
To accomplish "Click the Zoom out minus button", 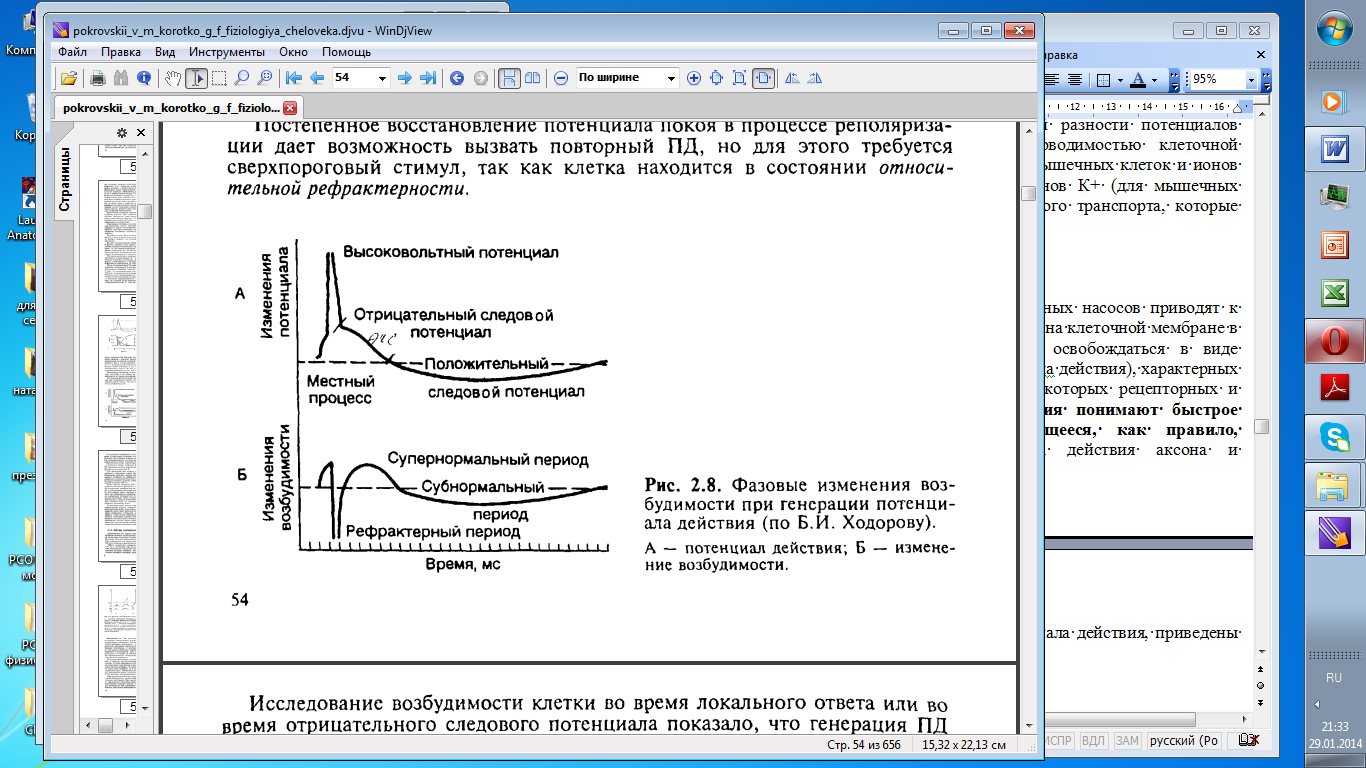I will click(562, 78).
